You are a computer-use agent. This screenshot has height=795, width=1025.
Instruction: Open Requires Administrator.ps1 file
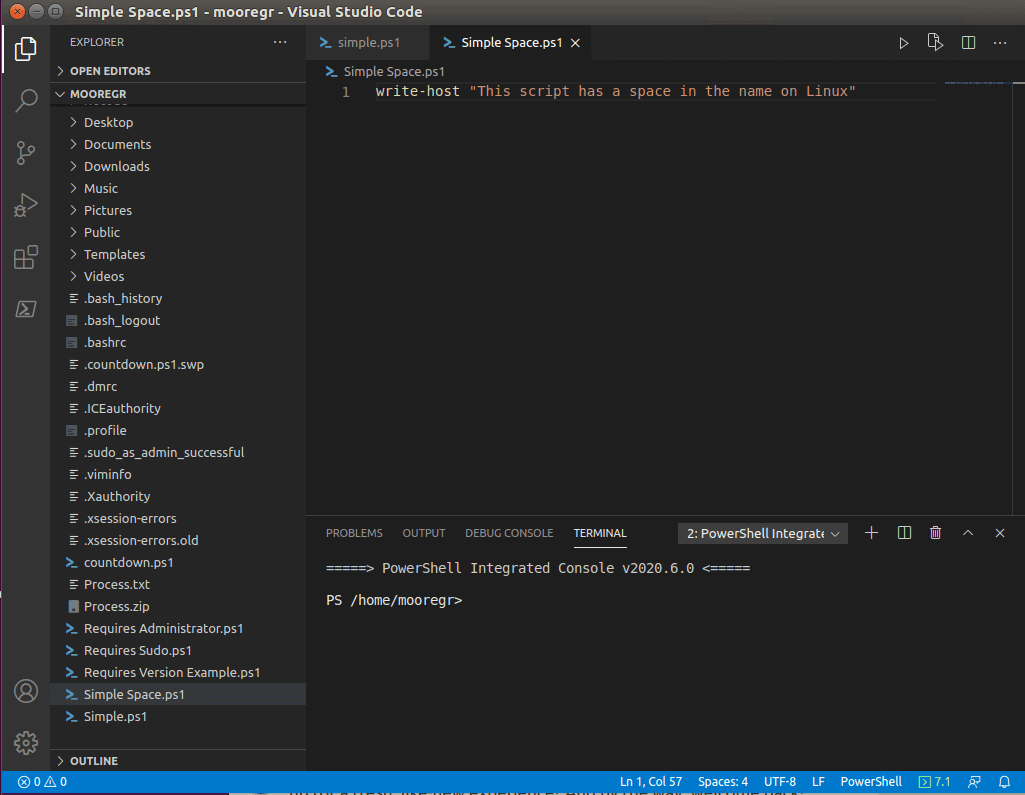tap(178, 628)
